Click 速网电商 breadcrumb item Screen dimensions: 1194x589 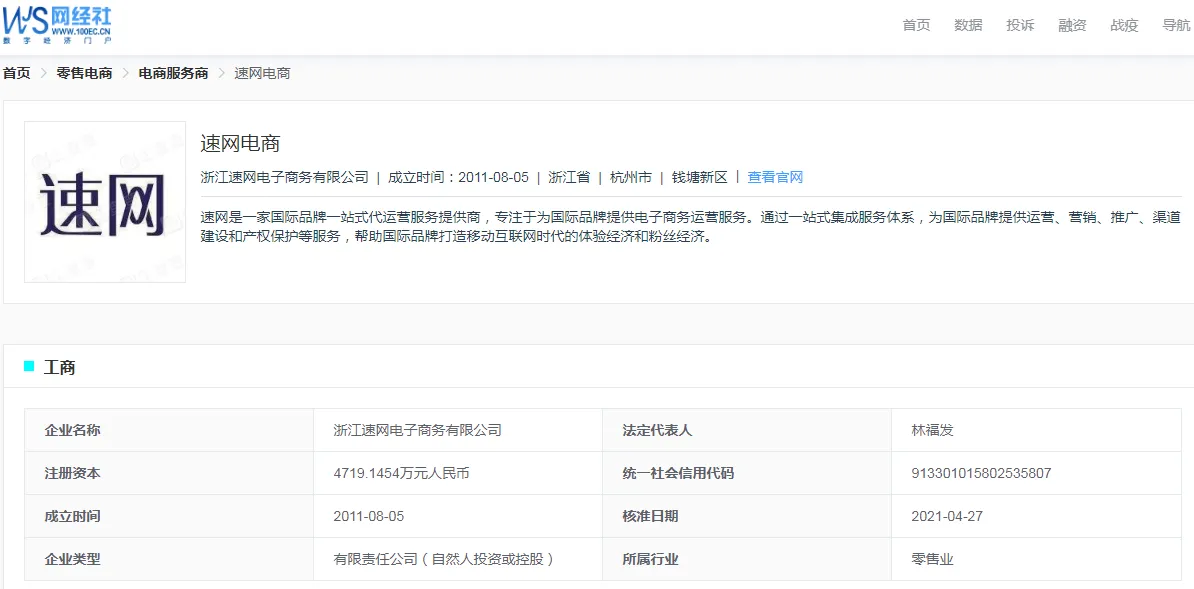click(262, 74)
